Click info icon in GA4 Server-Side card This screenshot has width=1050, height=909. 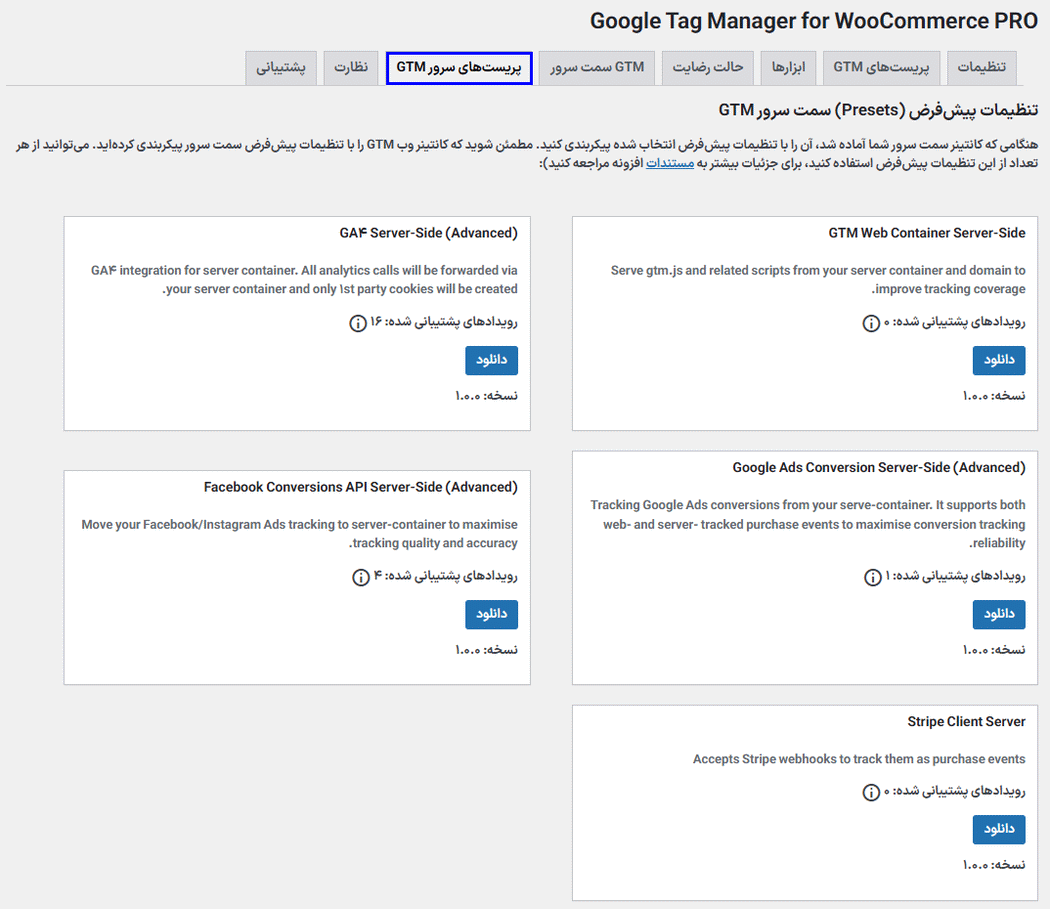358,323
